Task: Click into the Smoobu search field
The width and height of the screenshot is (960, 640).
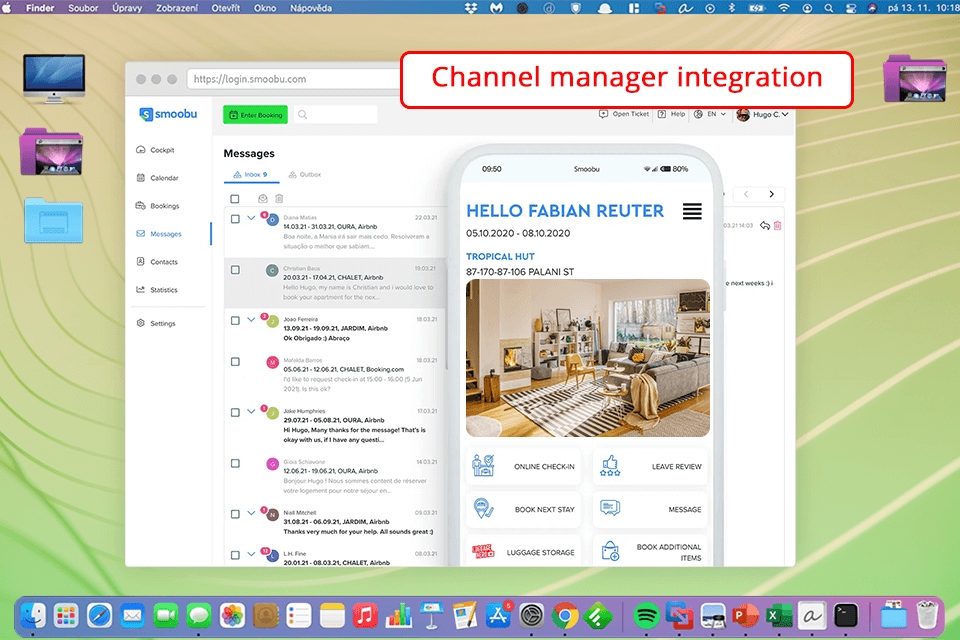Action: [x=336, y=115]
